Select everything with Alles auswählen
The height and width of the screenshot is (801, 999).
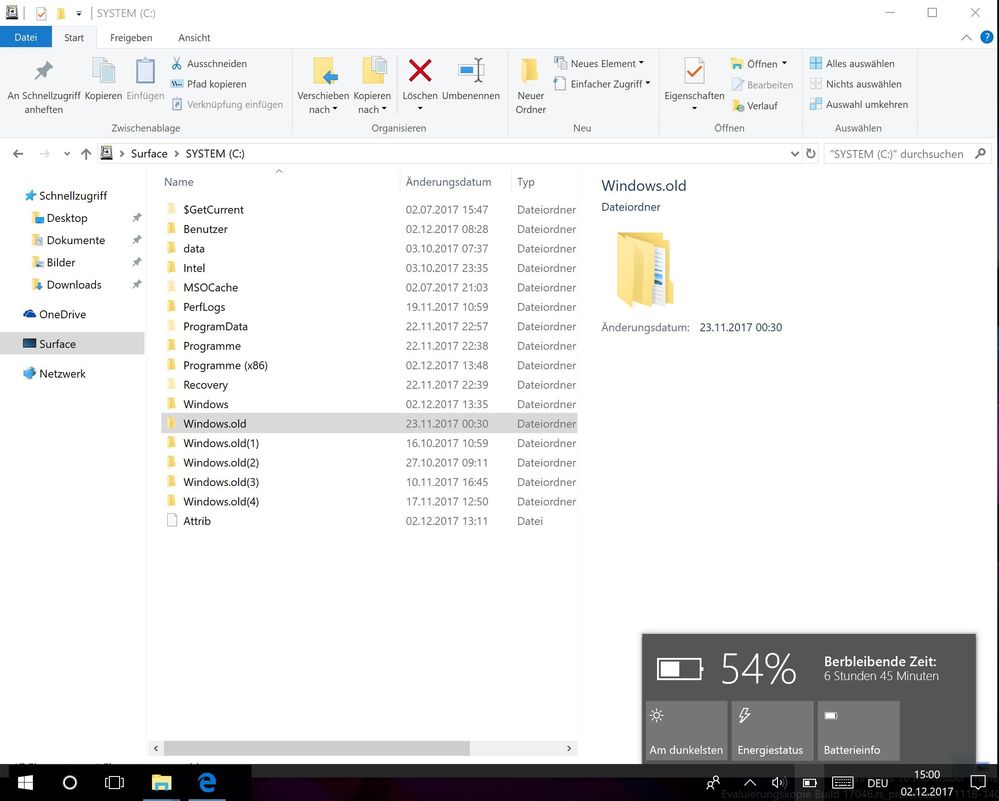click(x=852, y=64)
